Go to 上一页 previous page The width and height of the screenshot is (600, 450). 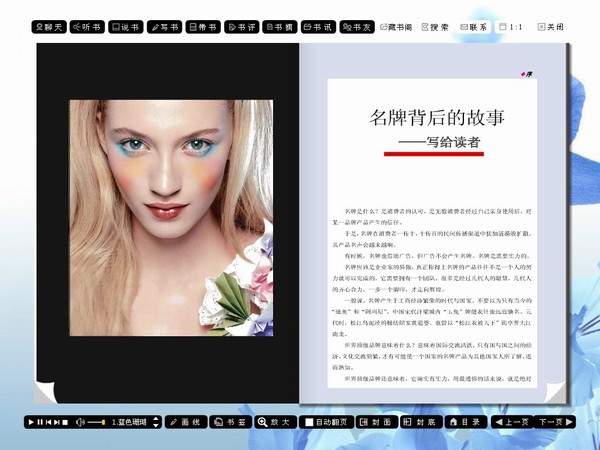[x=512, y=422]
